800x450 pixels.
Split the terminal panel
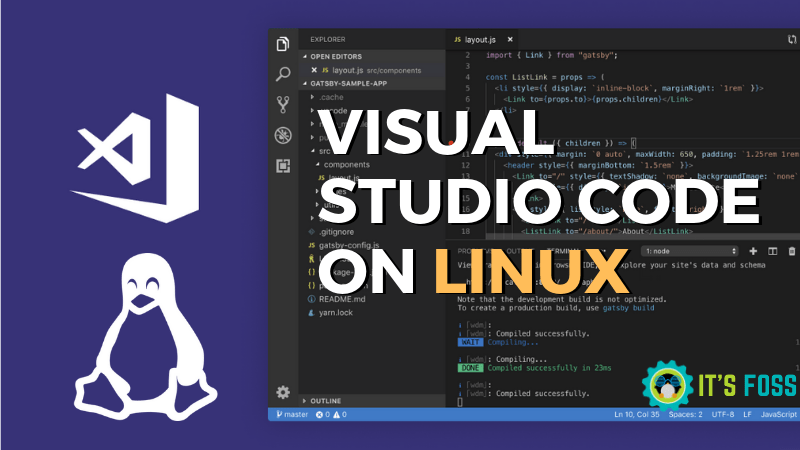(772, 251)
